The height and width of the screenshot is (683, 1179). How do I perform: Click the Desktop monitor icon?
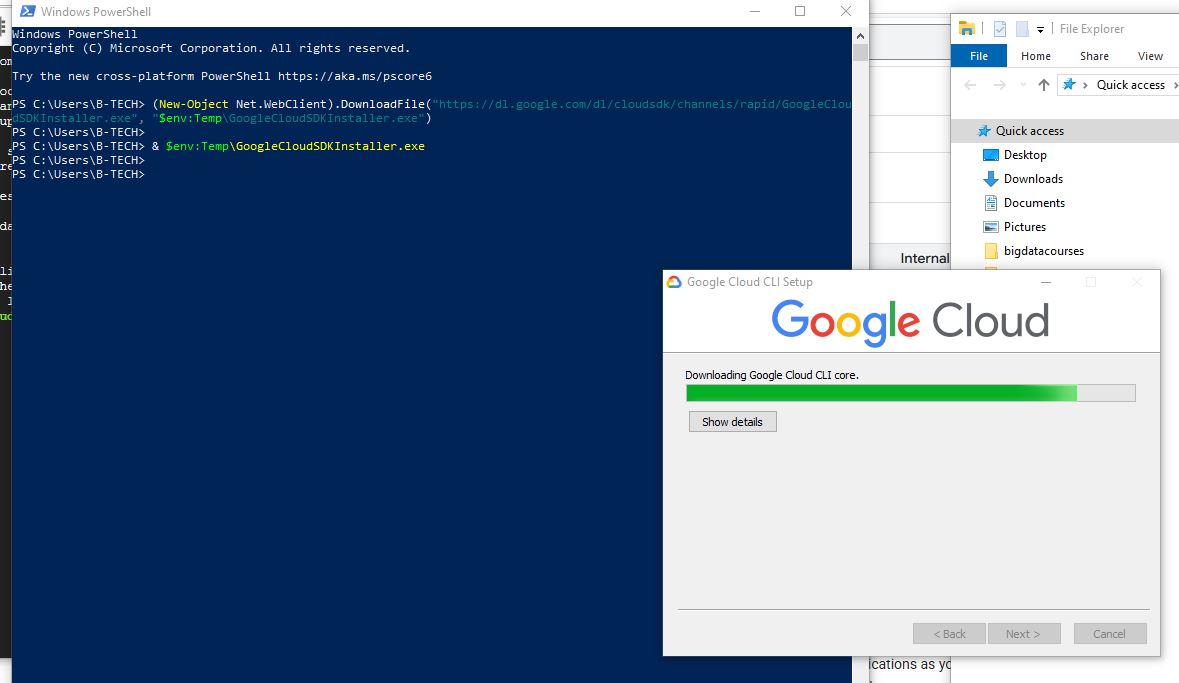(x=991, y=155)
